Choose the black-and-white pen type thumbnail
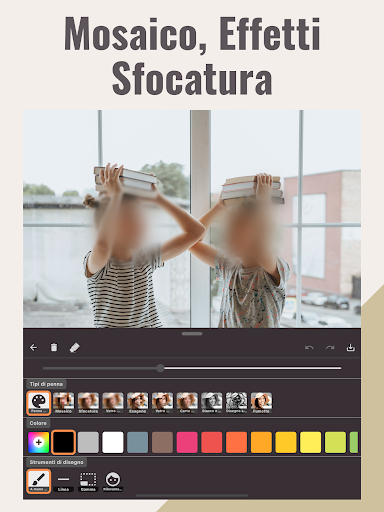This screenshot has width=384, height=512. click(x=212, y=403)
